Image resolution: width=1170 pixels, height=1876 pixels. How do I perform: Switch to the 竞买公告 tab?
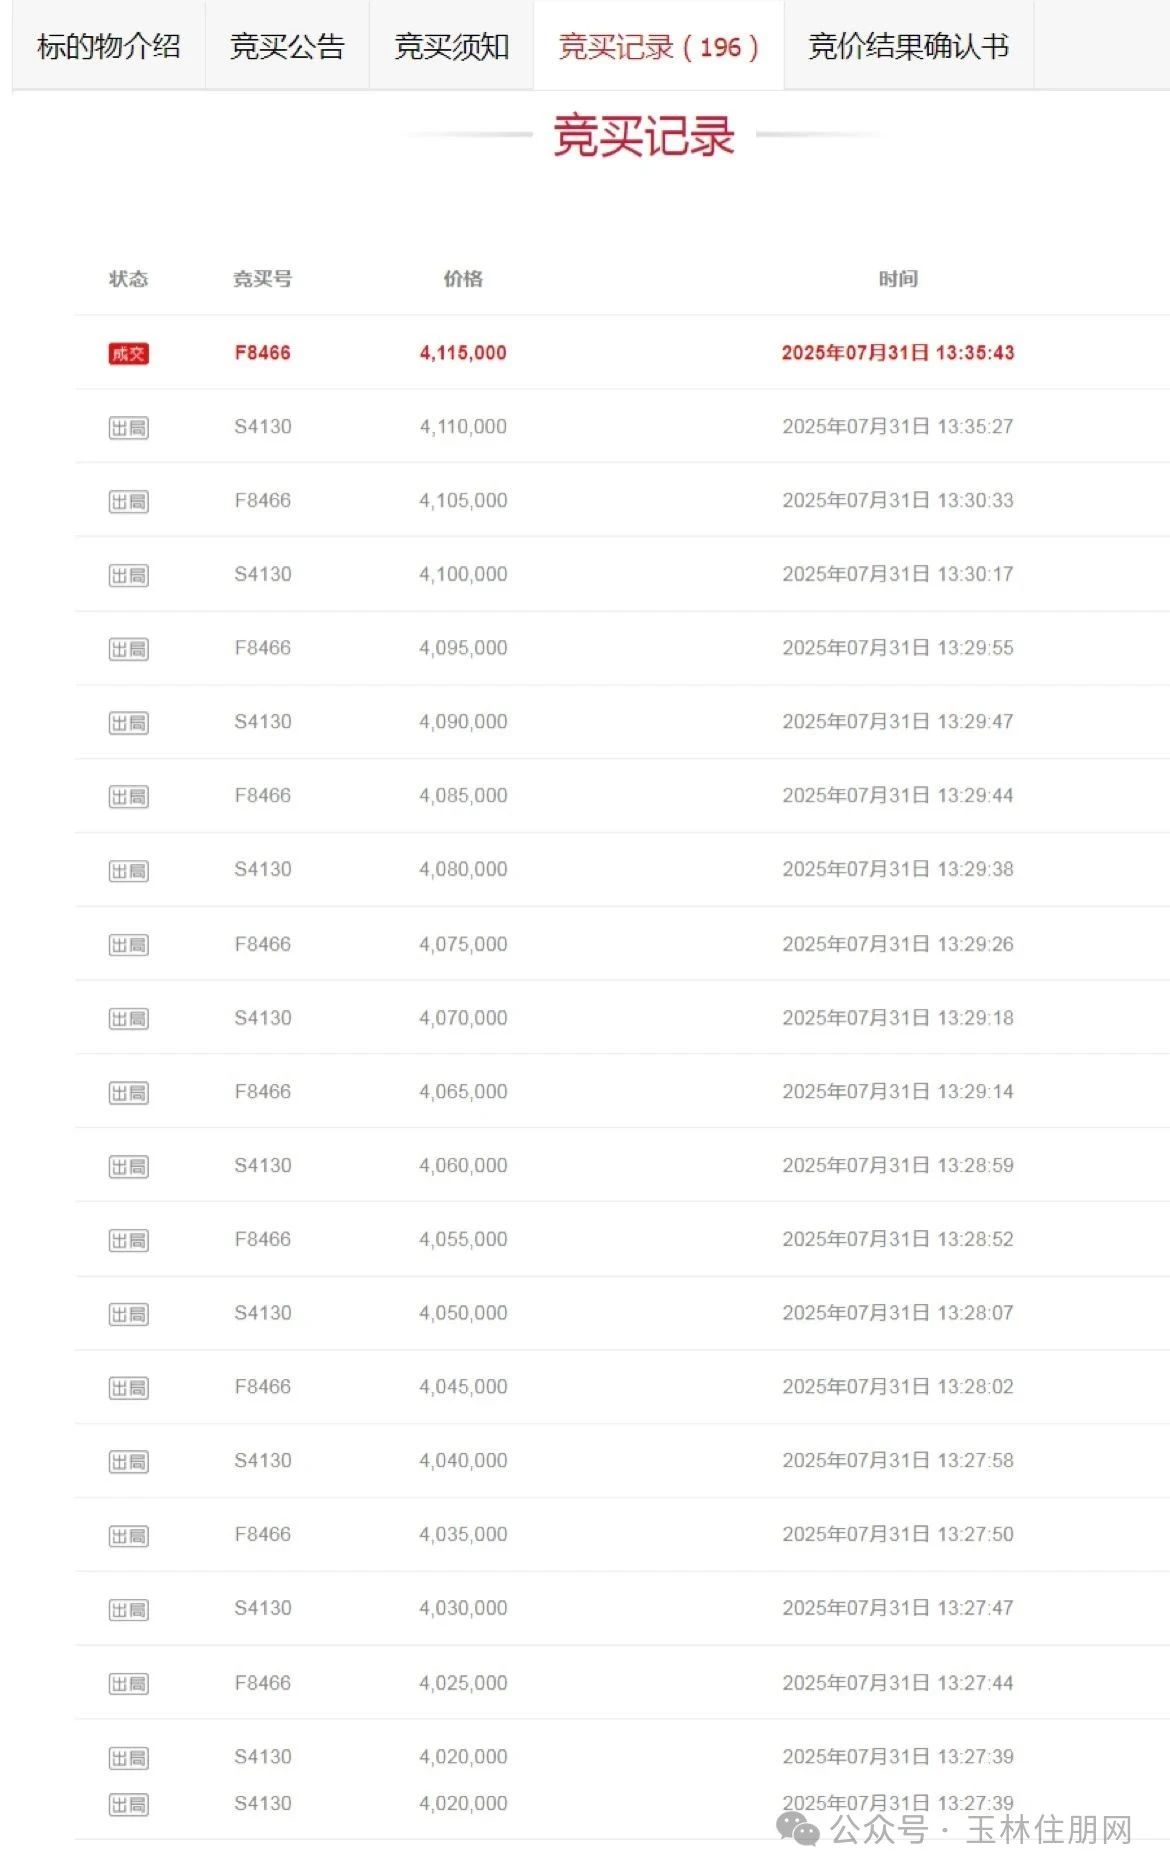click(287, 46)
